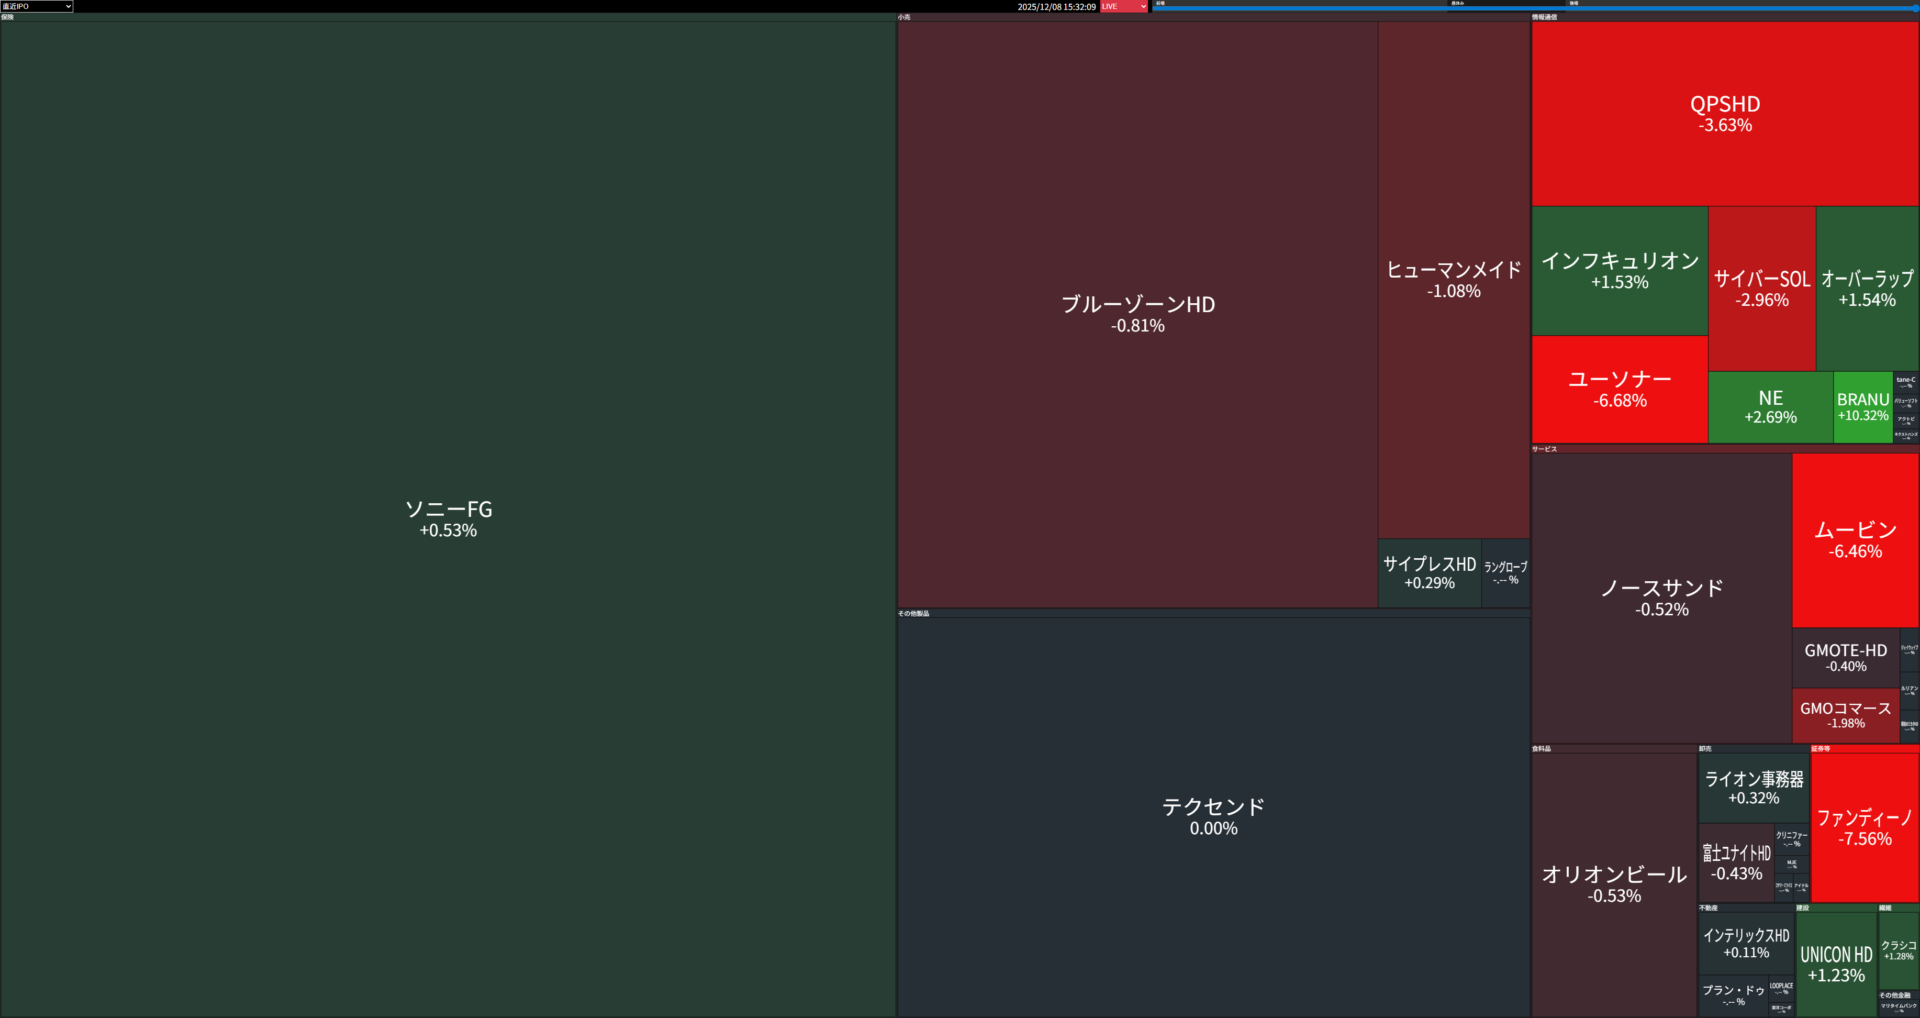Open the red LIVE mode dropdown

[1124, 6]
